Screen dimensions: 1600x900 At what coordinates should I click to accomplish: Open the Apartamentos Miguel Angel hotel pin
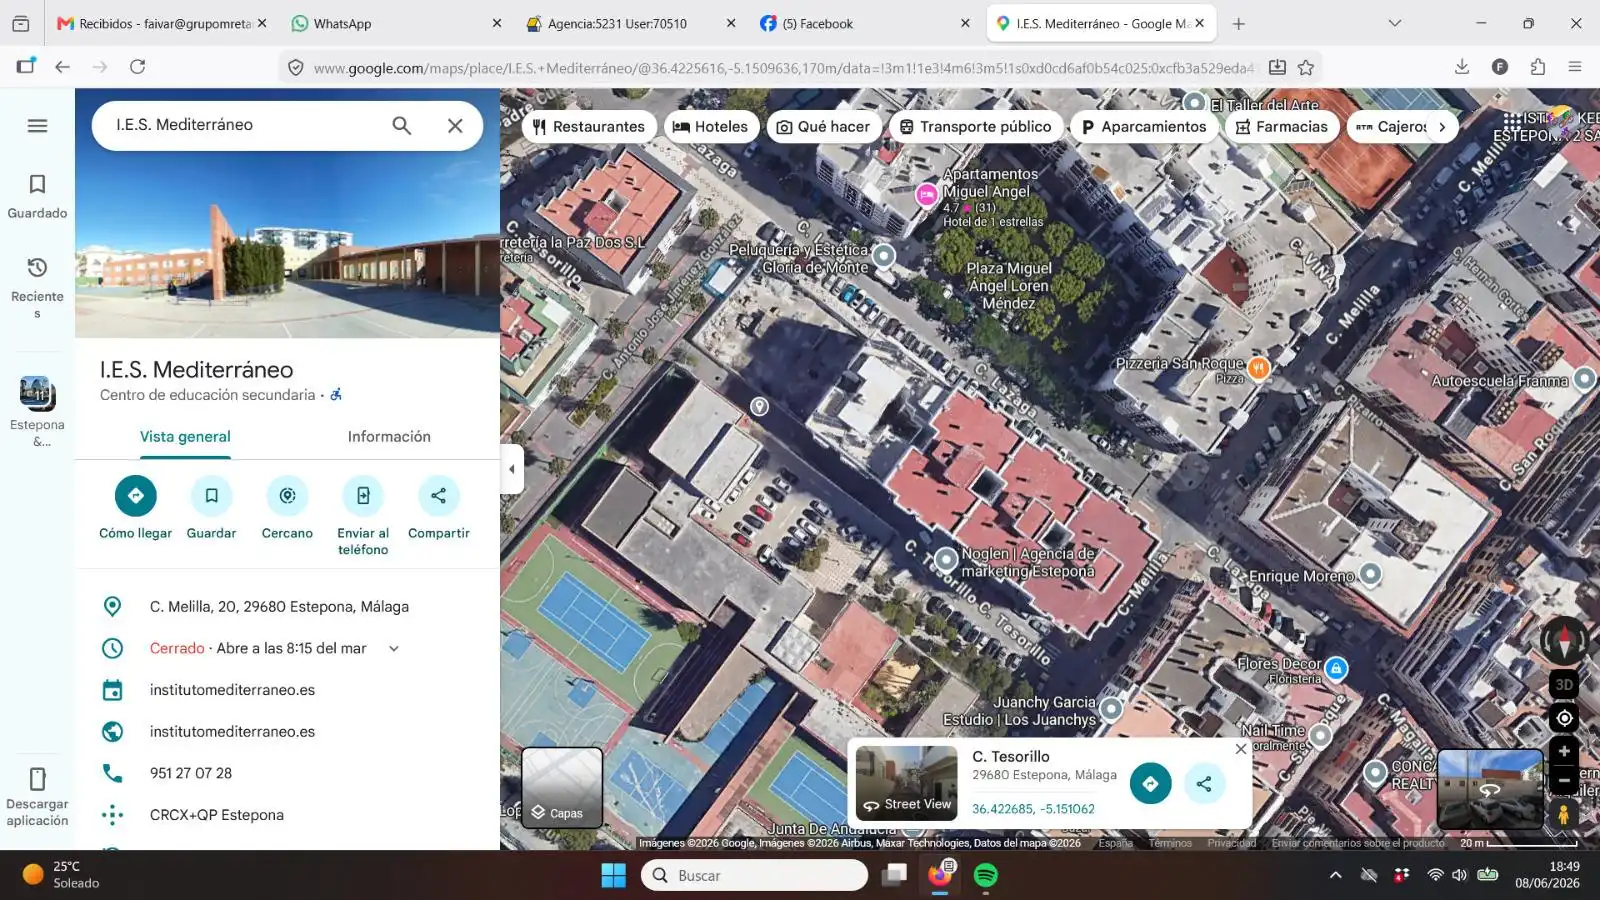[x=927, y=195]
